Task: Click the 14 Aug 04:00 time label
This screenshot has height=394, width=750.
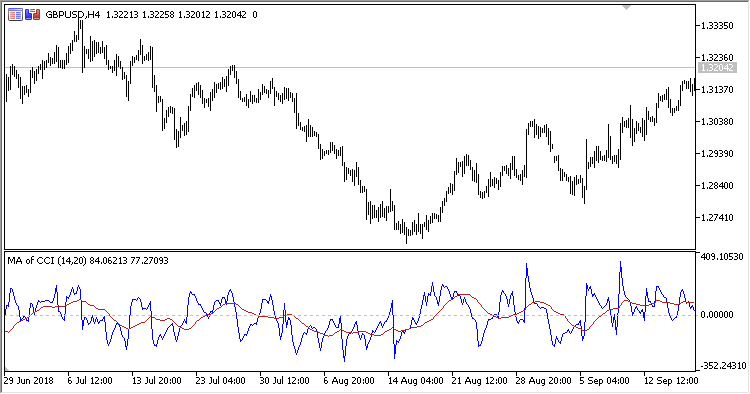Action: pyautogui.click(x=416, y=381)
